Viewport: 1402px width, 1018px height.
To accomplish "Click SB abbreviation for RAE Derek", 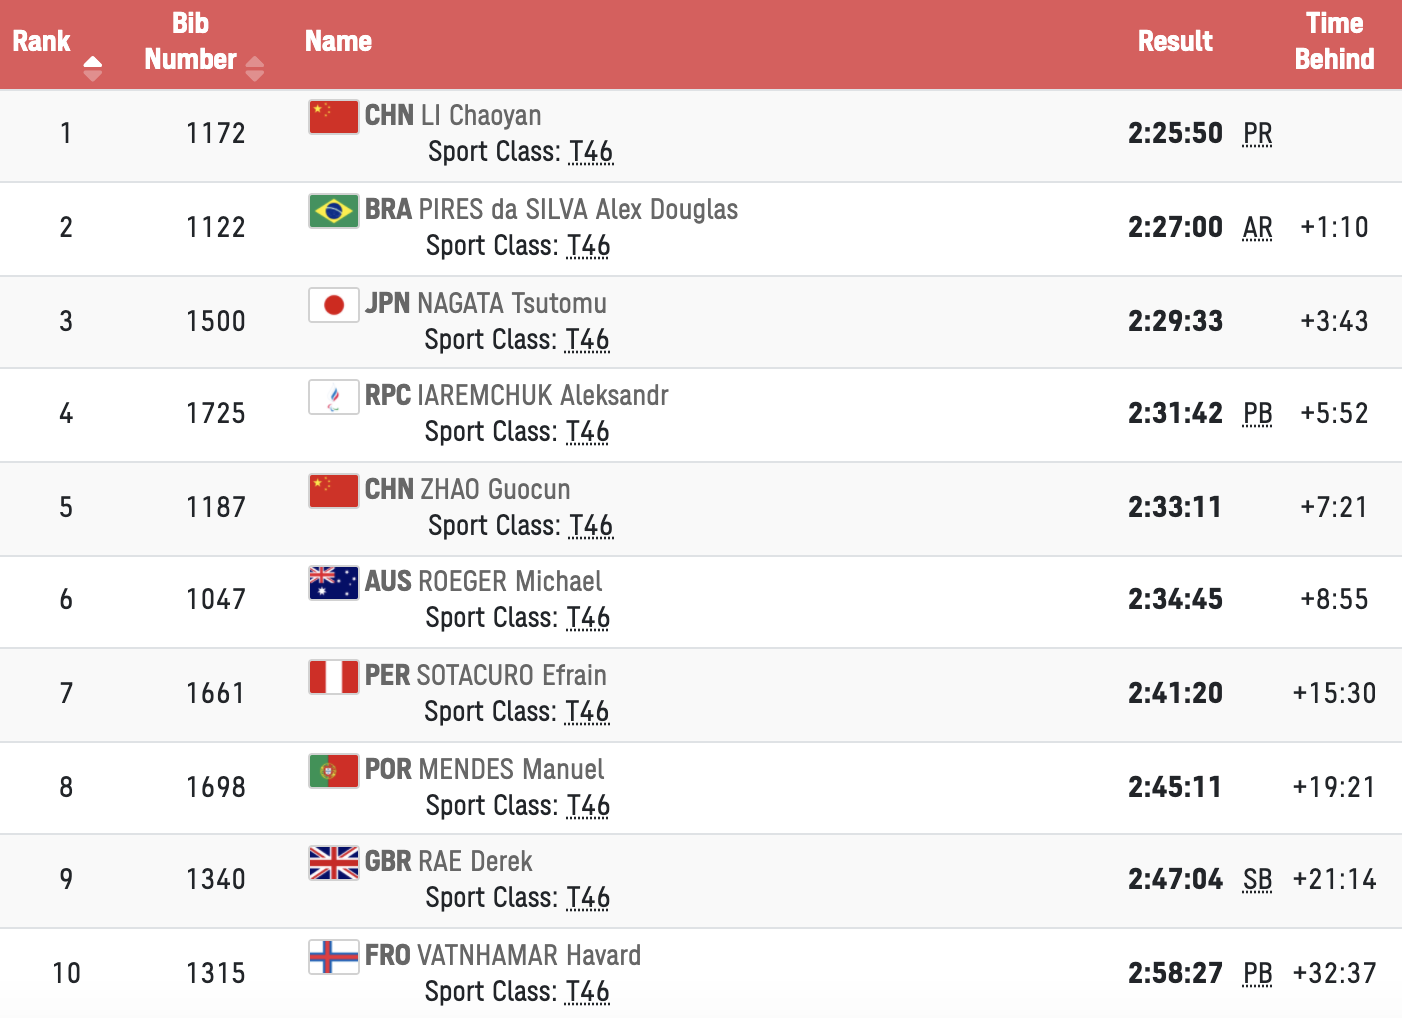I will 1257,880.
